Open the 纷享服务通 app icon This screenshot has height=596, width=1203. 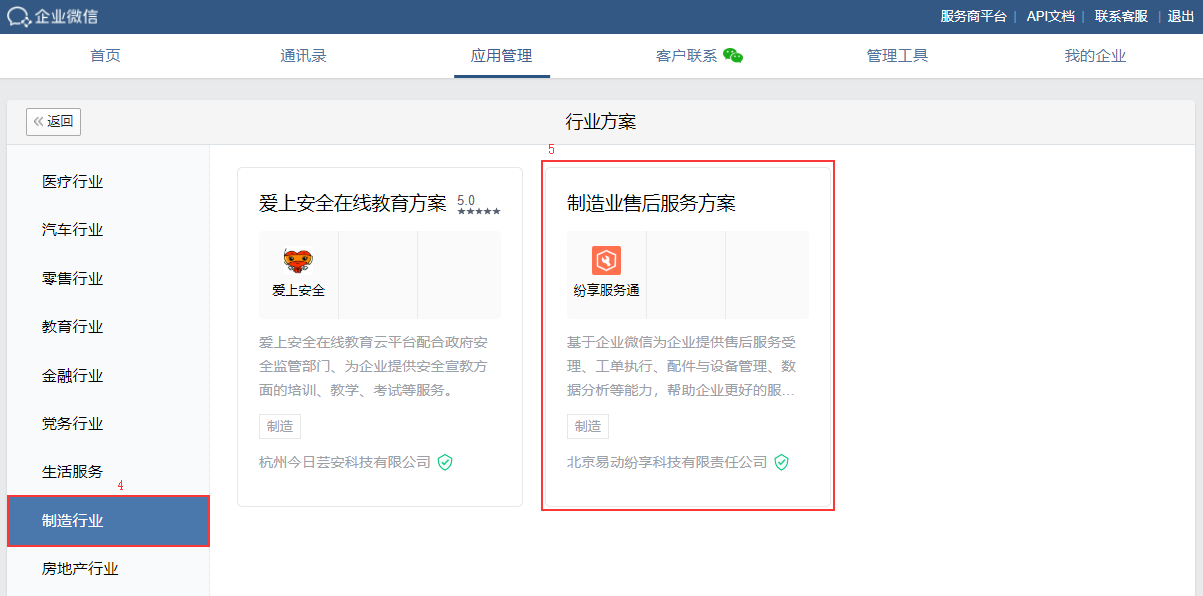point(606,261)
